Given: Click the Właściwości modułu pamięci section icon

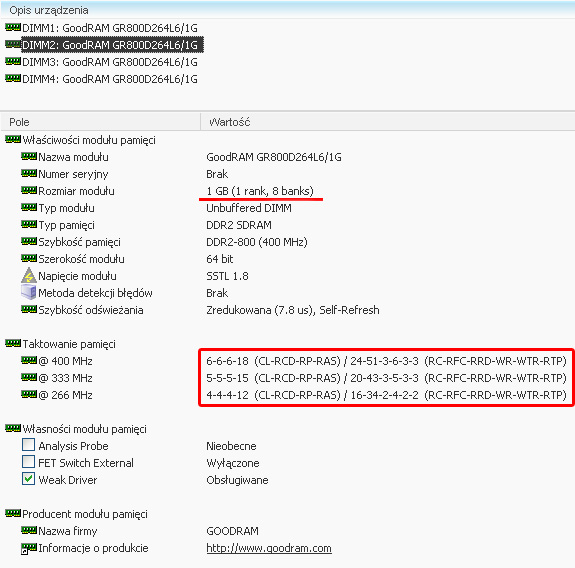Looking at the screenshot, I should [x=13, y=139].
